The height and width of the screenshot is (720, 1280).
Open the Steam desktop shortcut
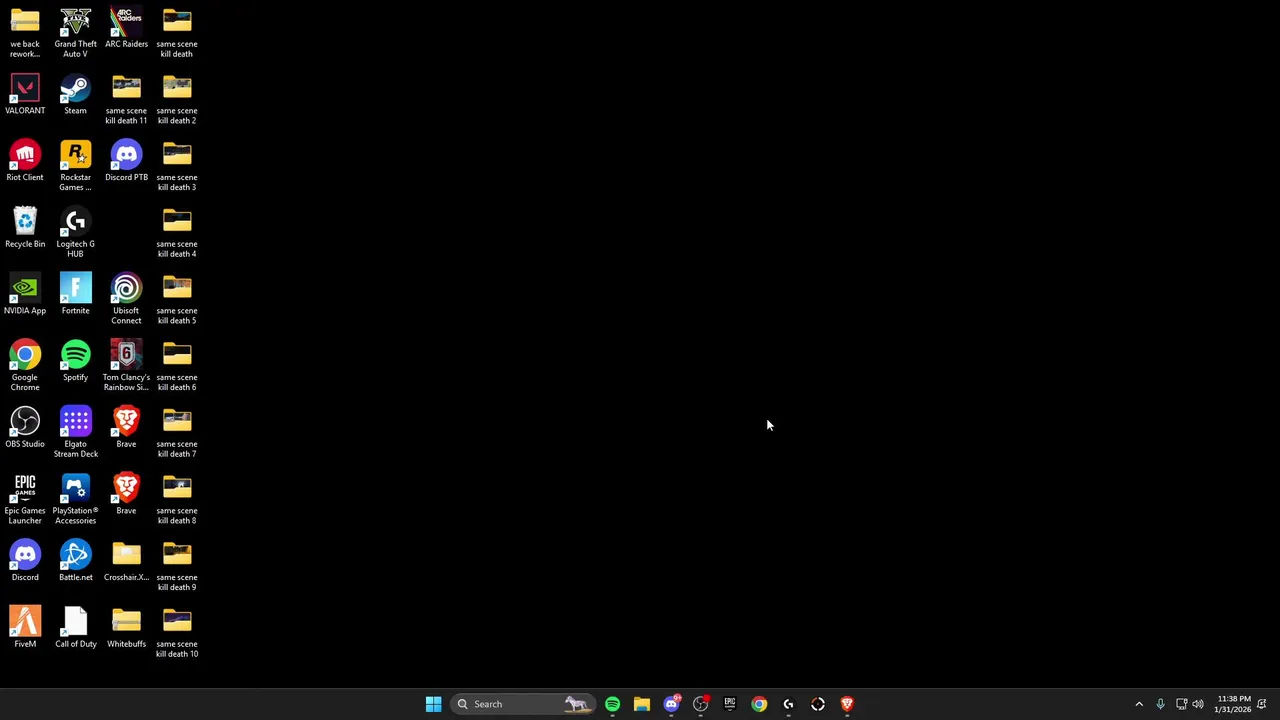click(75, 94)
